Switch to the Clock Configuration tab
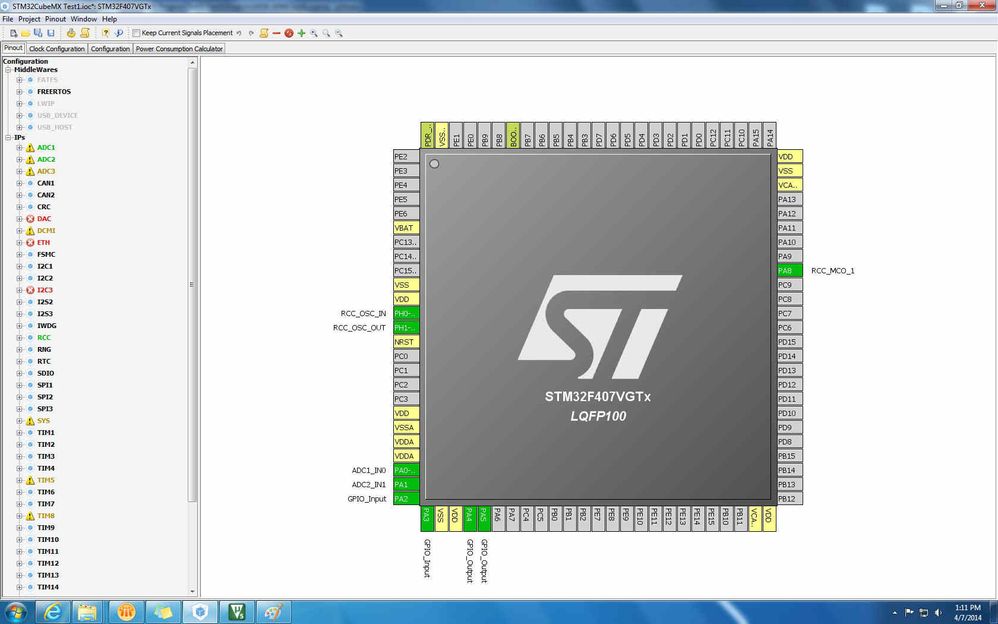The height and width of the screenshot is (624, 998). click(57, 48)
